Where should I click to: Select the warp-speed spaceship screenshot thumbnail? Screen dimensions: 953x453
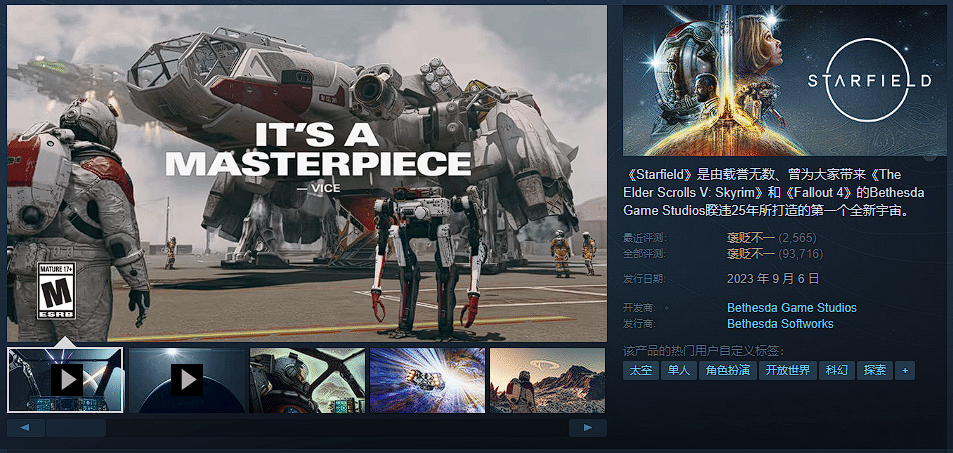pos(427,380)
